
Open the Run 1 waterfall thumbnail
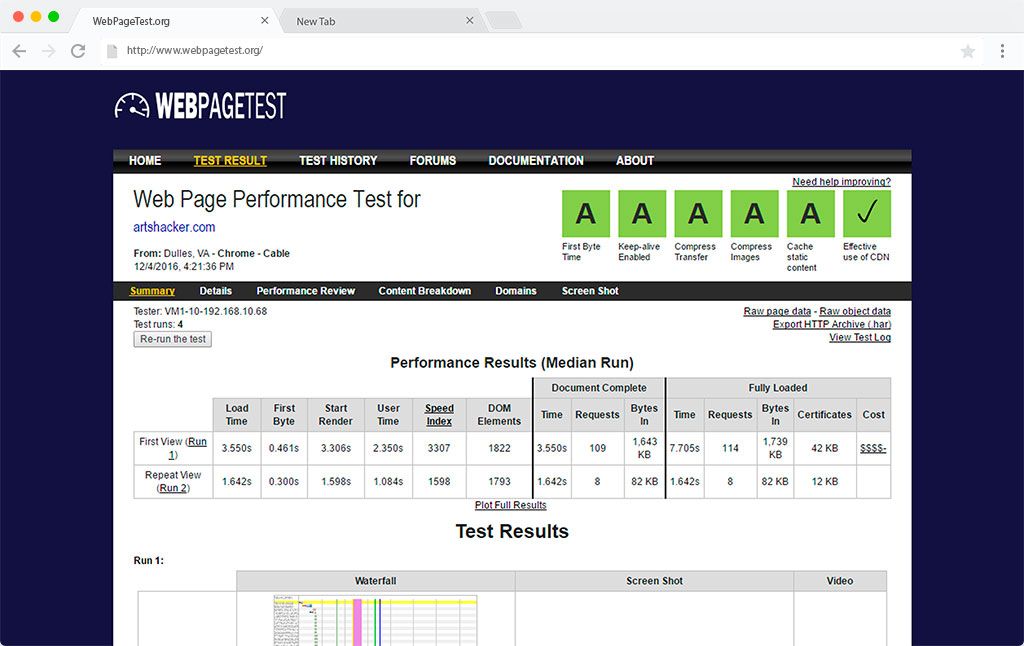coord(376,621)
